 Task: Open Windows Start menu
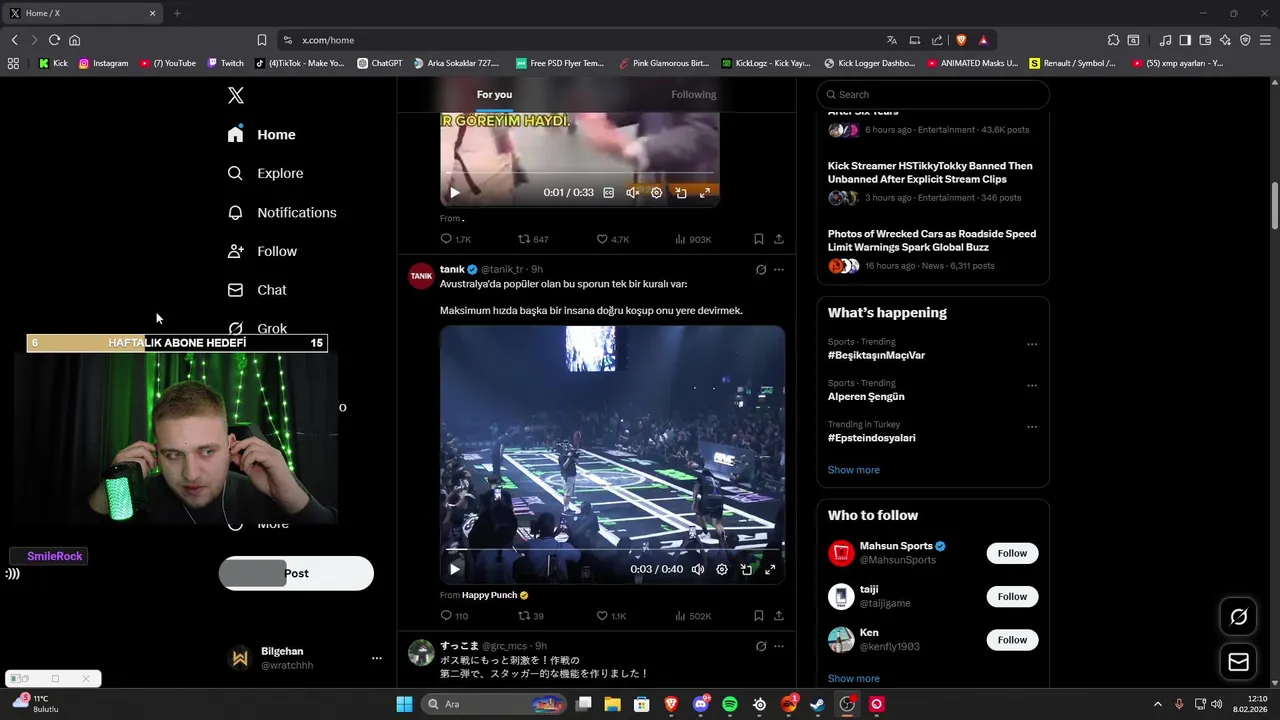tap(404, 704)
